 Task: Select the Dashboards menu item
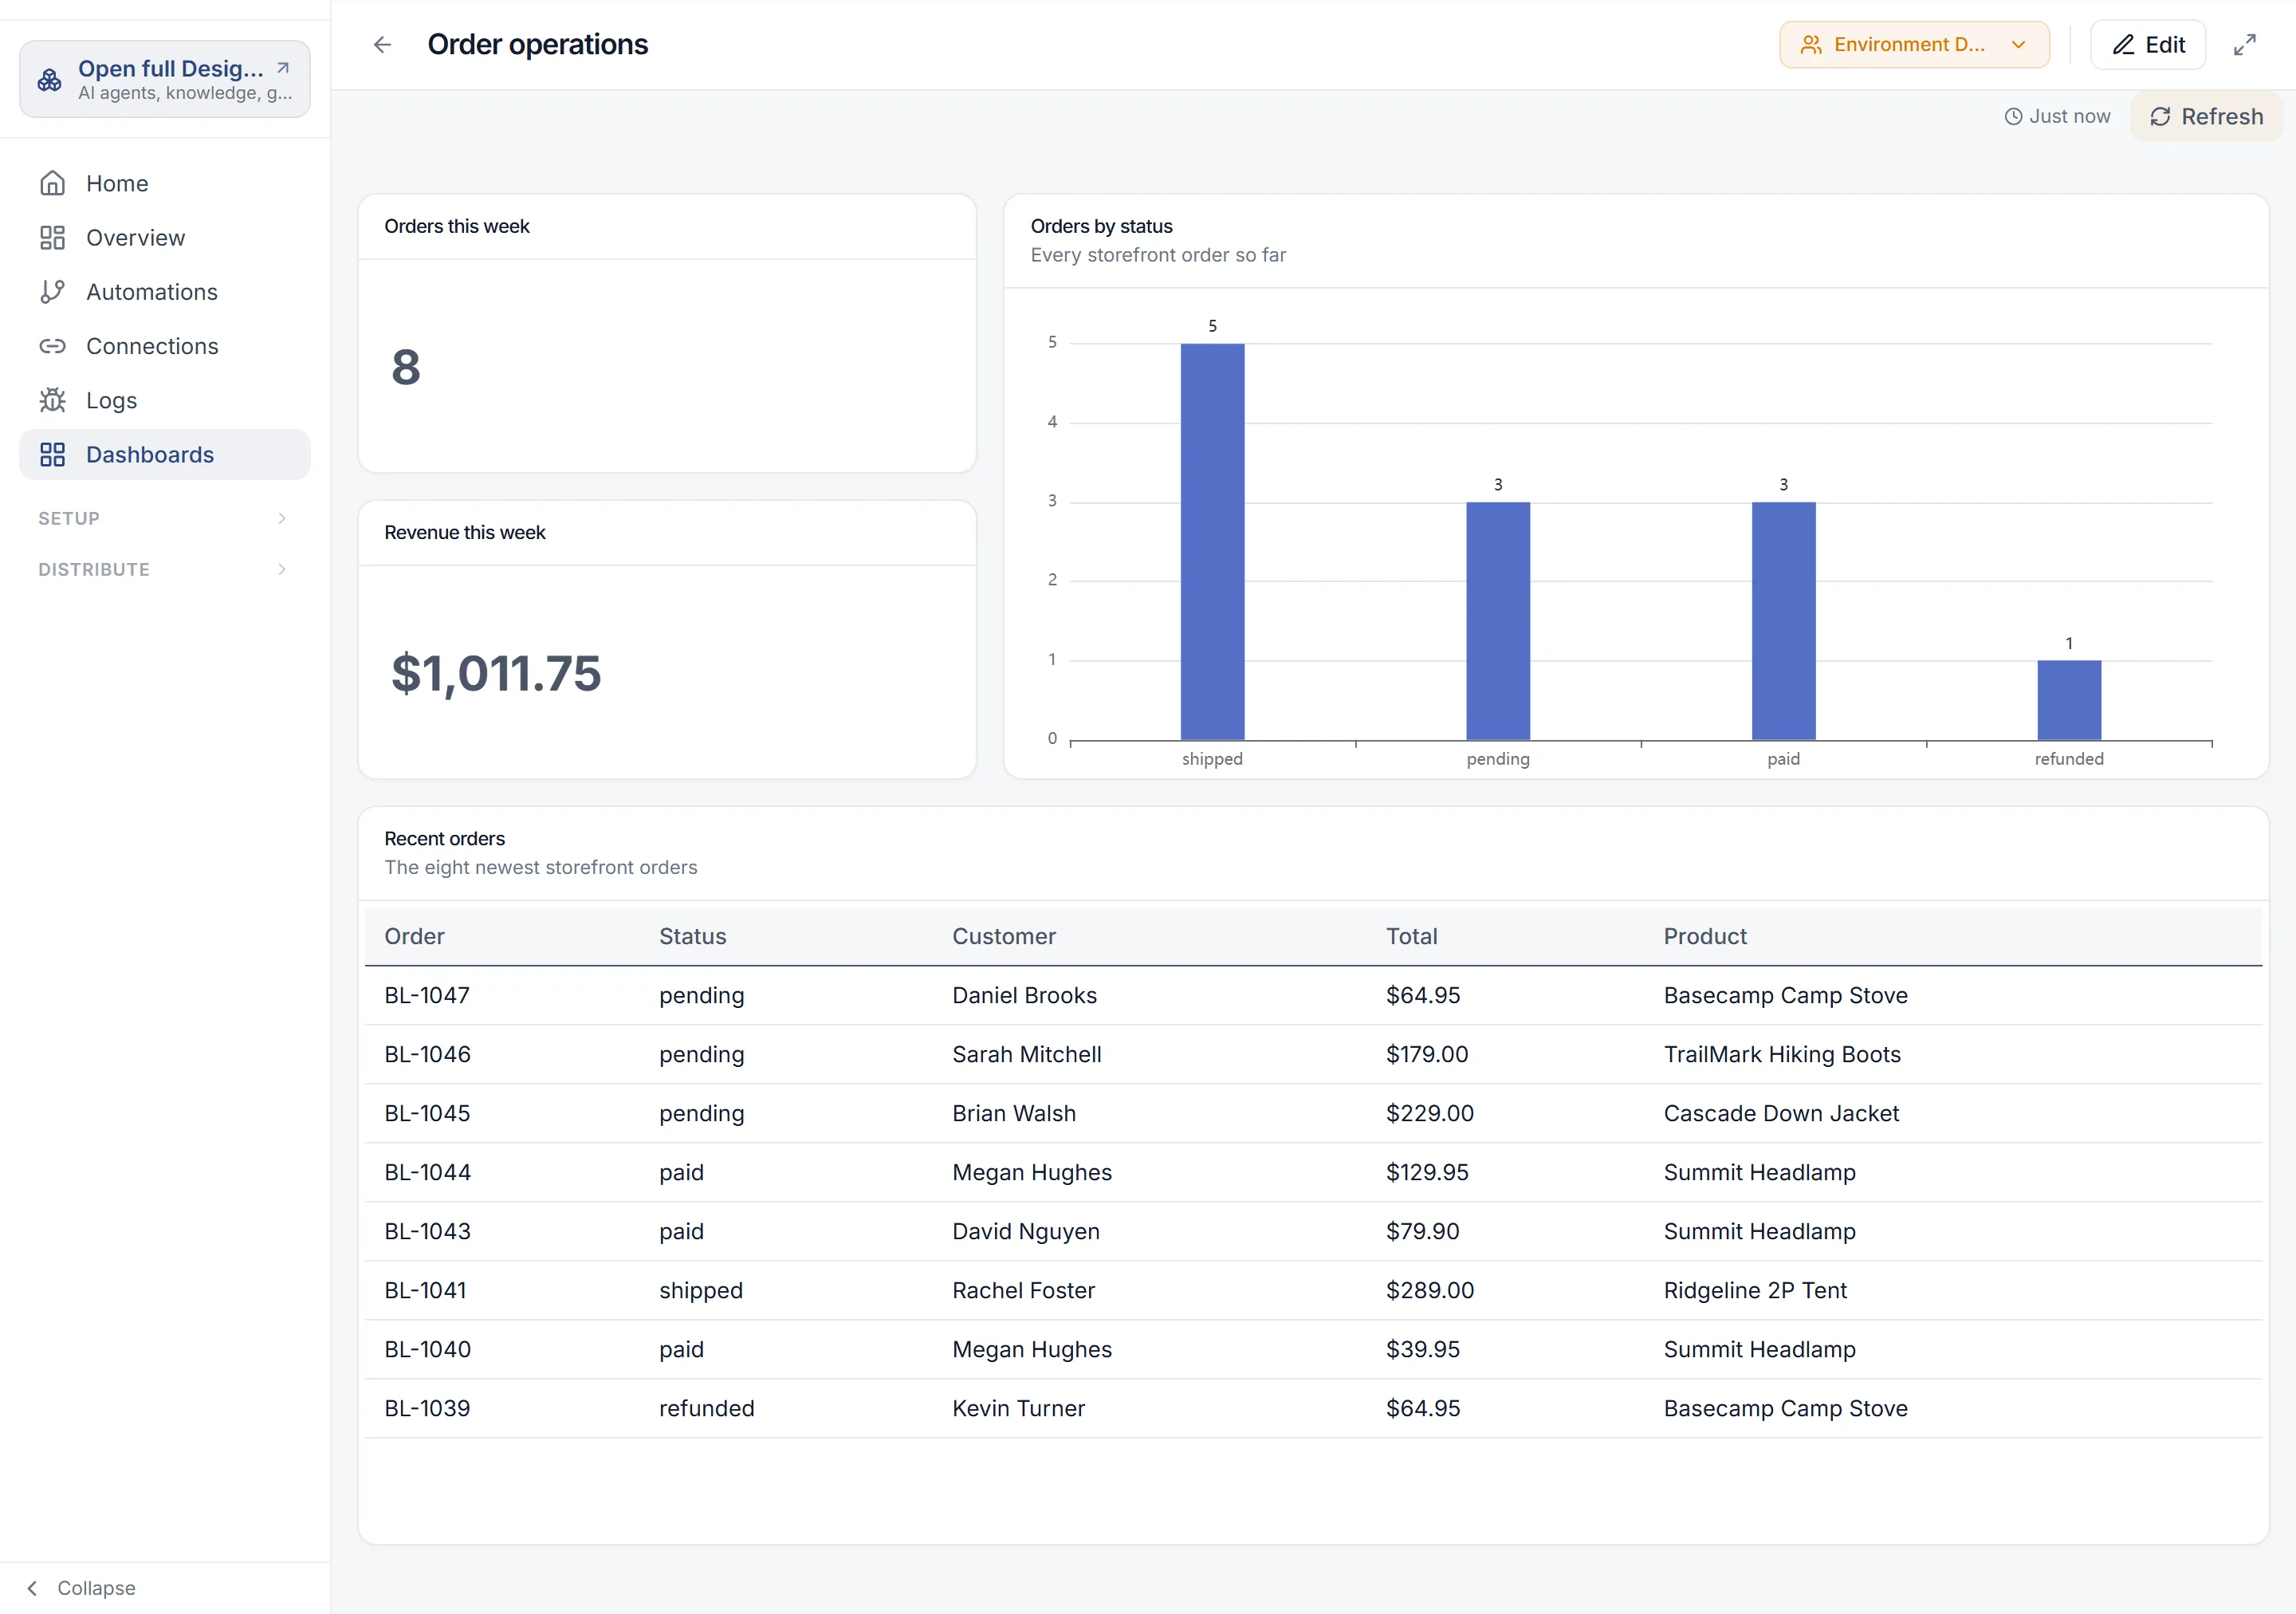(164, 455)
